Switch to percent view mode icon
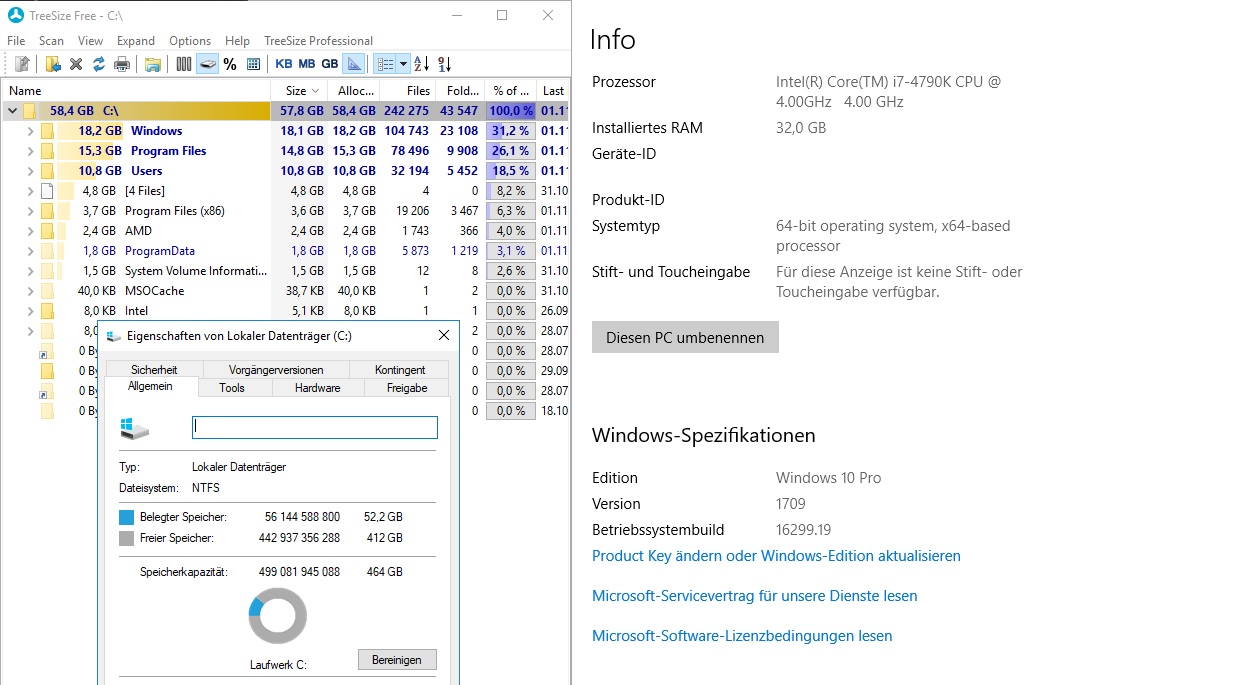The height and width of the screenshot is (685, 1249). (230, 64)
